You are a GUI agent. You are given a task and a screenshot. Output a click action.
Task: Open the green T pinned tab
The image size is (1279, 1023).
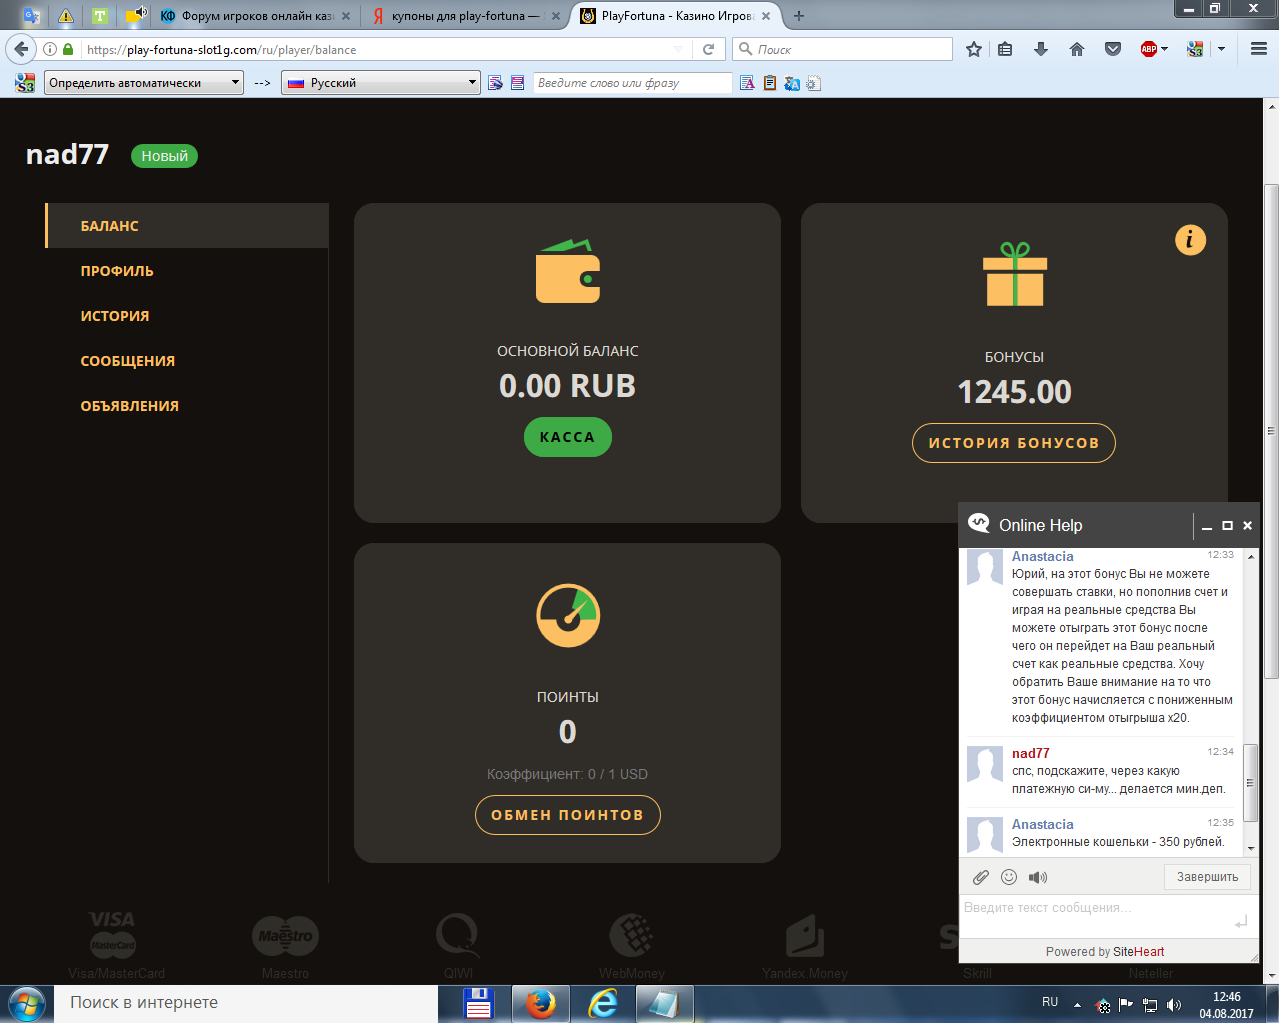click(100, 15)
